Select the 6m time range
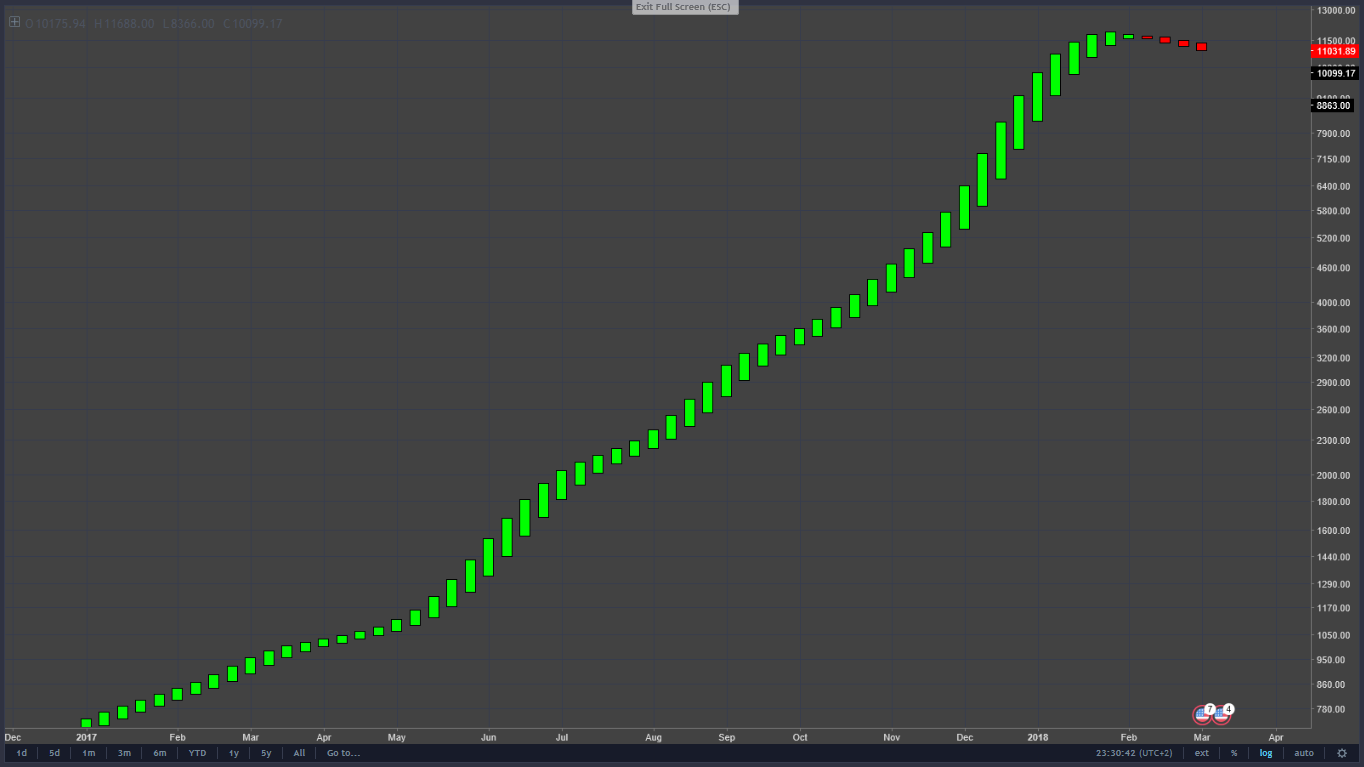 [160, 753]
